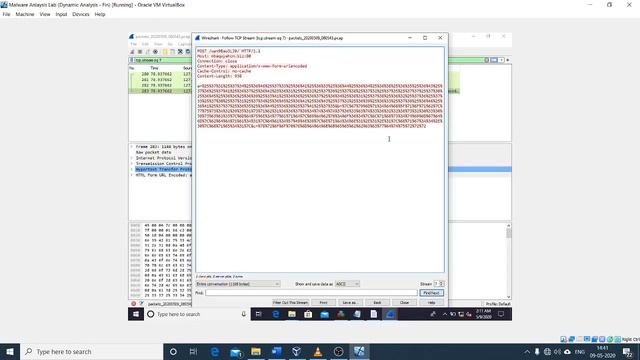Open the VirtualBox Input menu
This screenshot has height=360, width=640.
[x=61, y=14]
